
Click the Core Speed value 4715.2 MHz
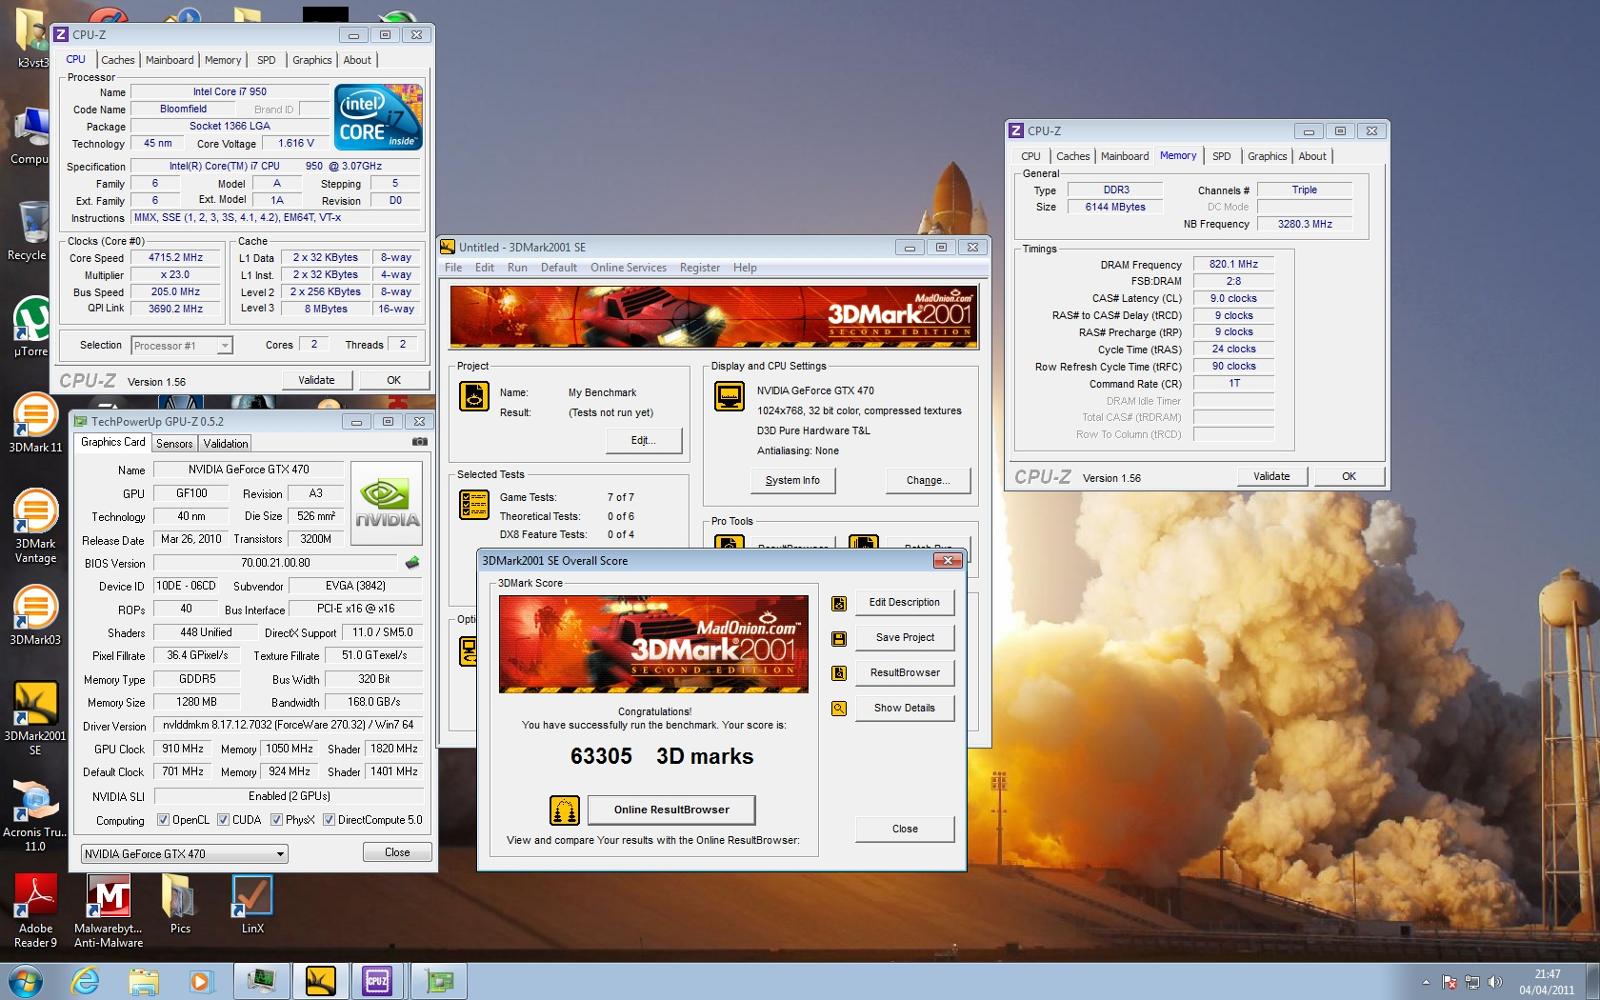(176, 258)
